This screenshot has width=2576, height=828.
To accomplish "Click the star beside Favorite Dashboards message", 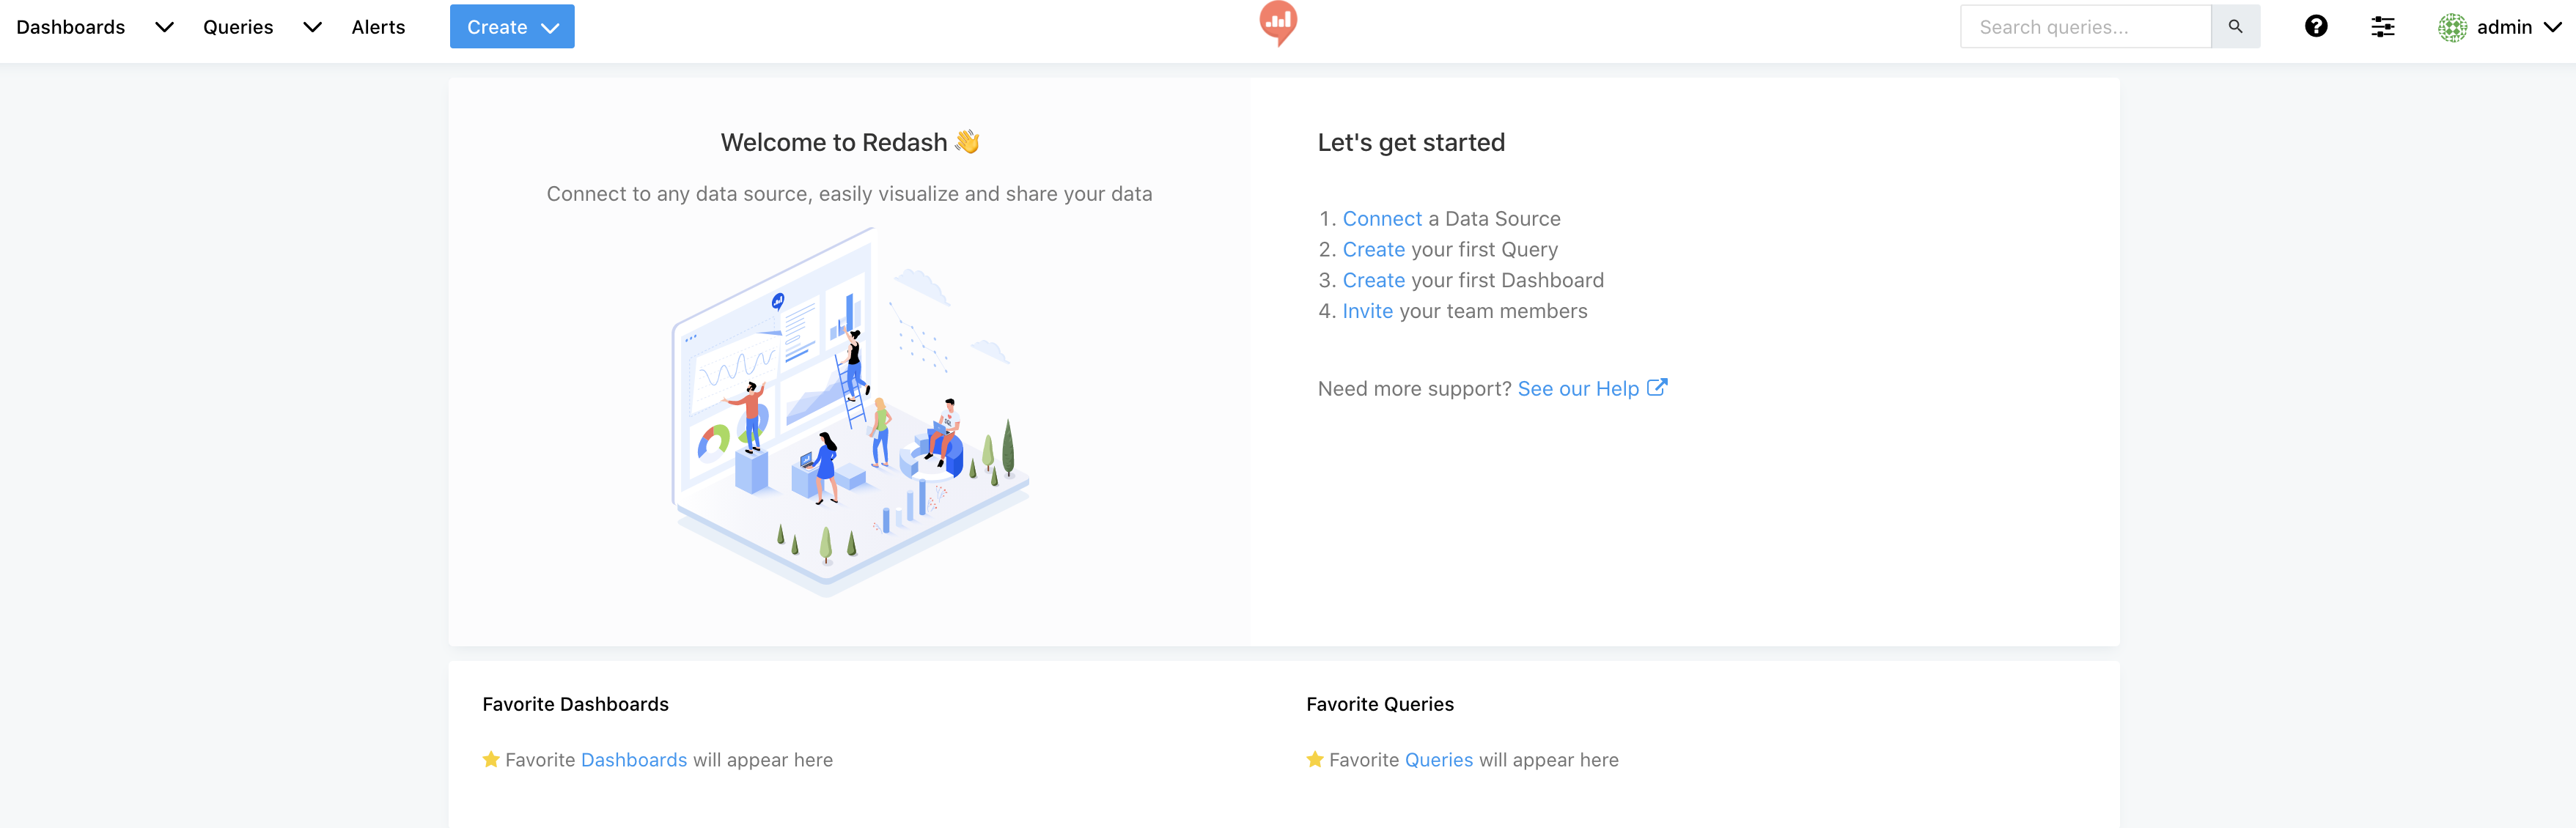I will [490, 760].
